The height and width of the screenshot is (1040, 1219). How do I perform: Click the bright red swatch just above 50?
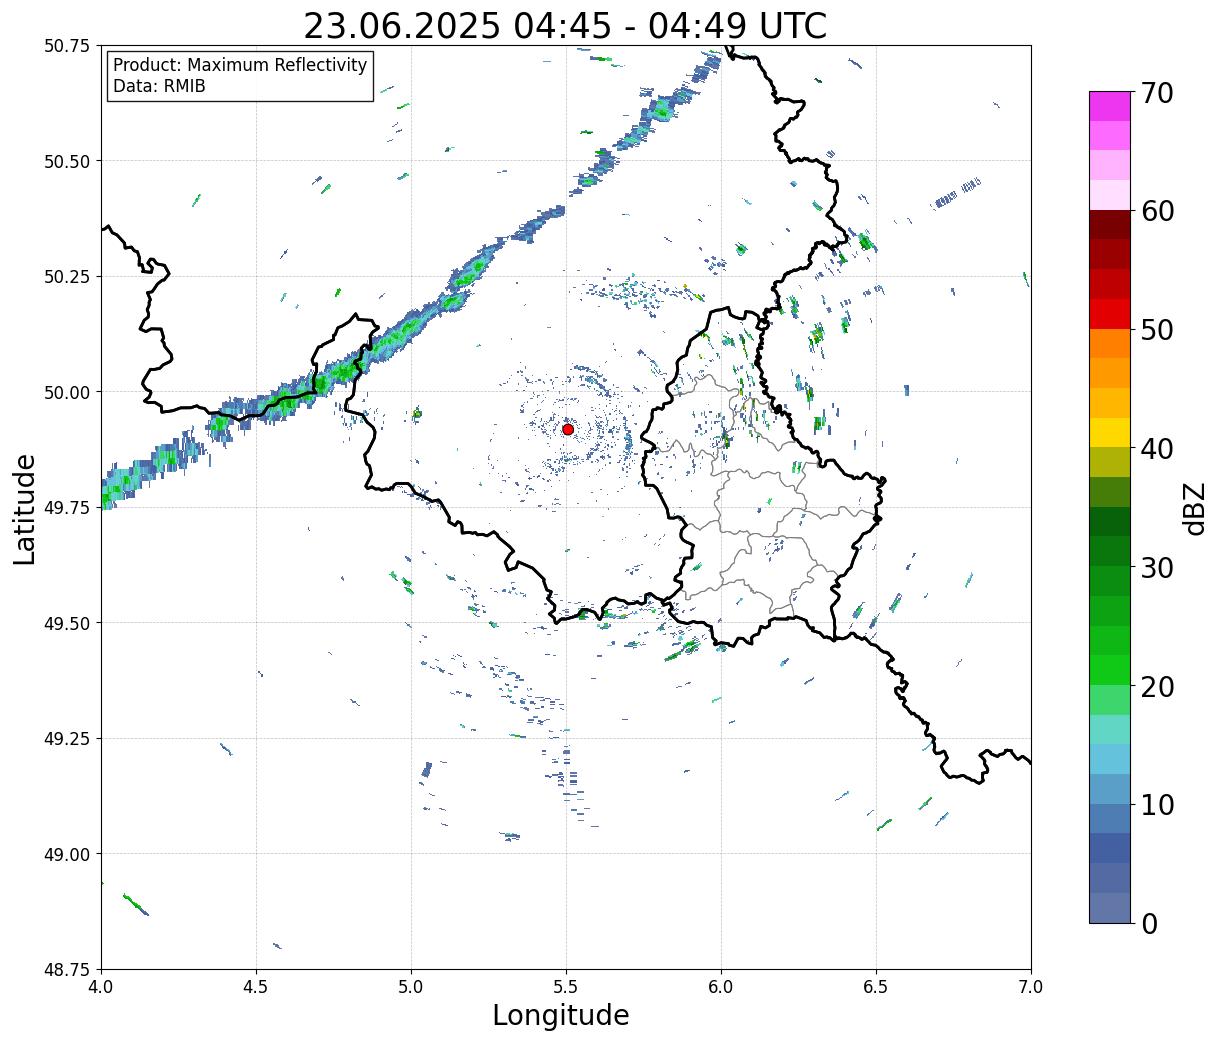(x=1110, y=314)
